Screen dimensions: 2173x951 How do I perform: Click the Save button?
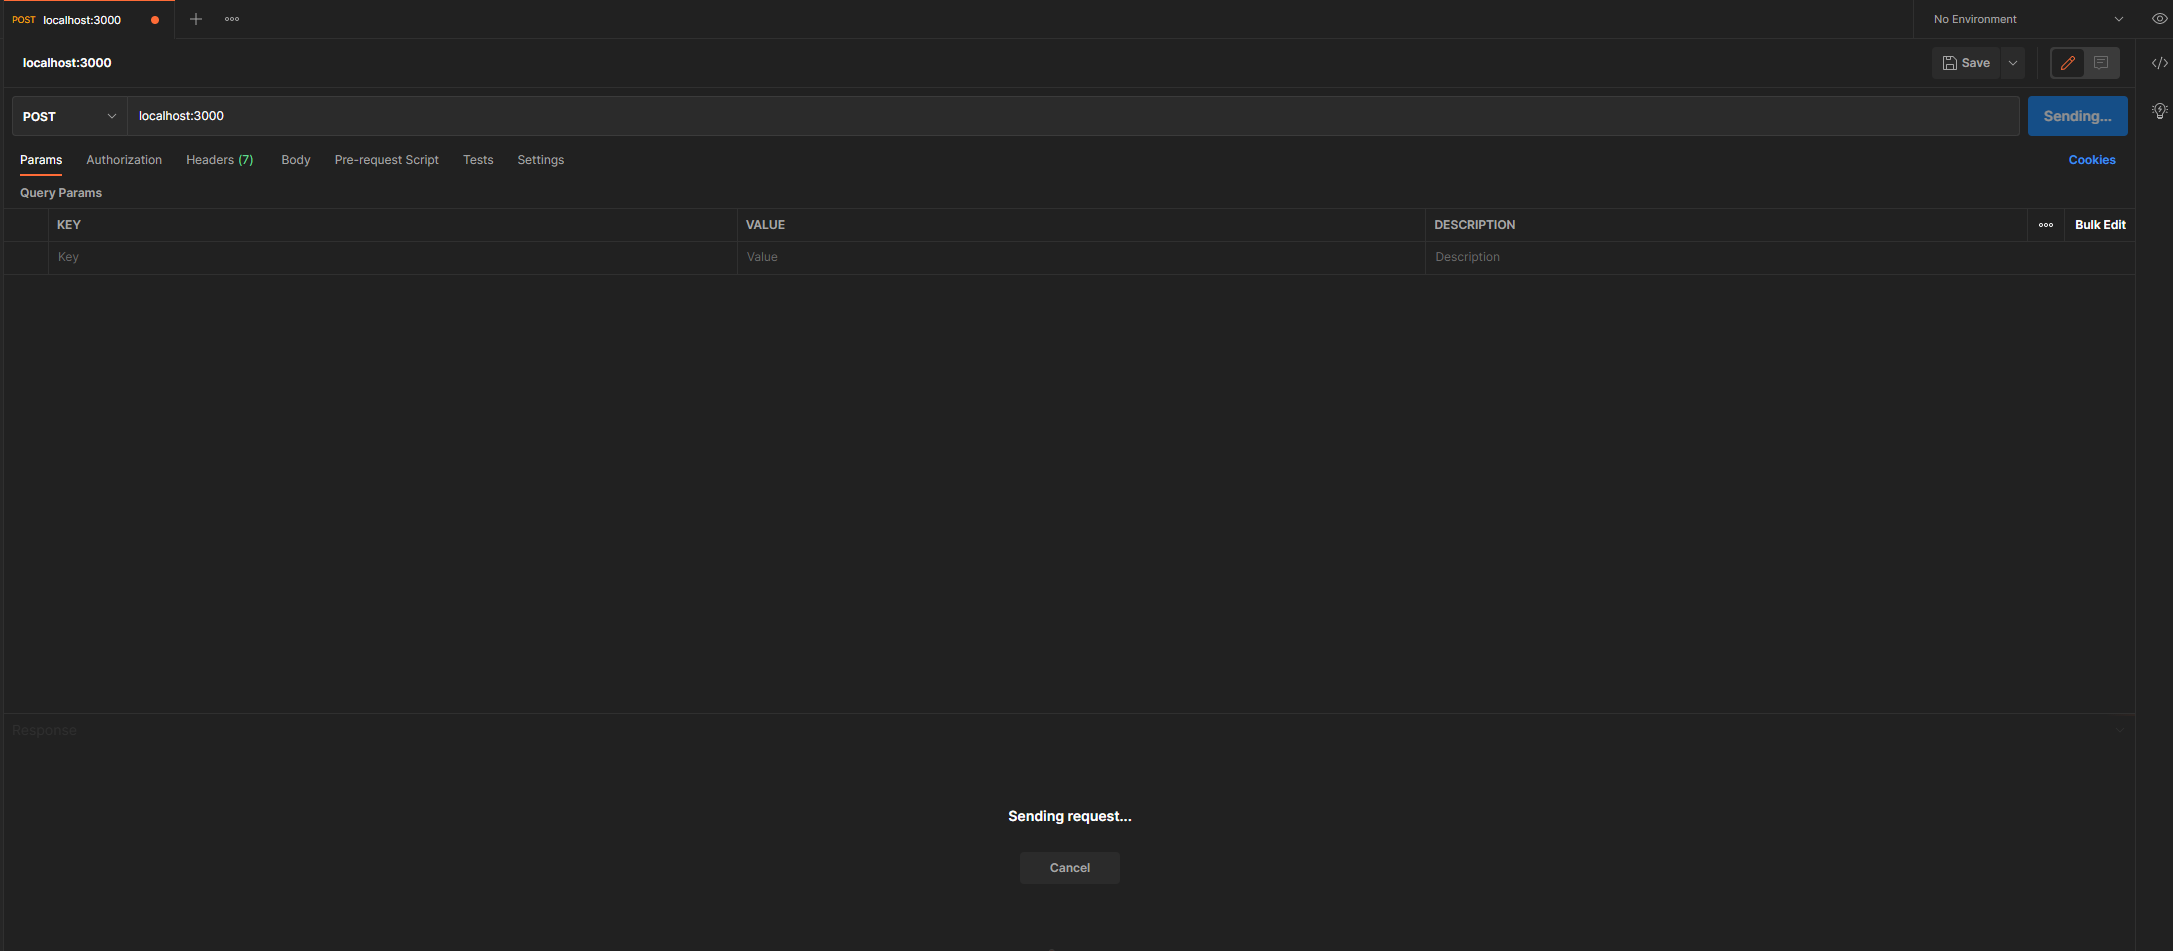tap(1966, 63)
